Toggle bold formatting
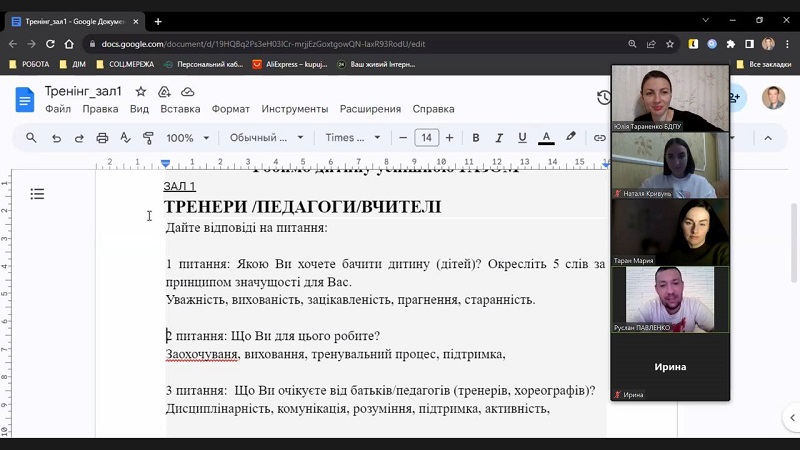 pyautogui.click(x=476, y=138)
